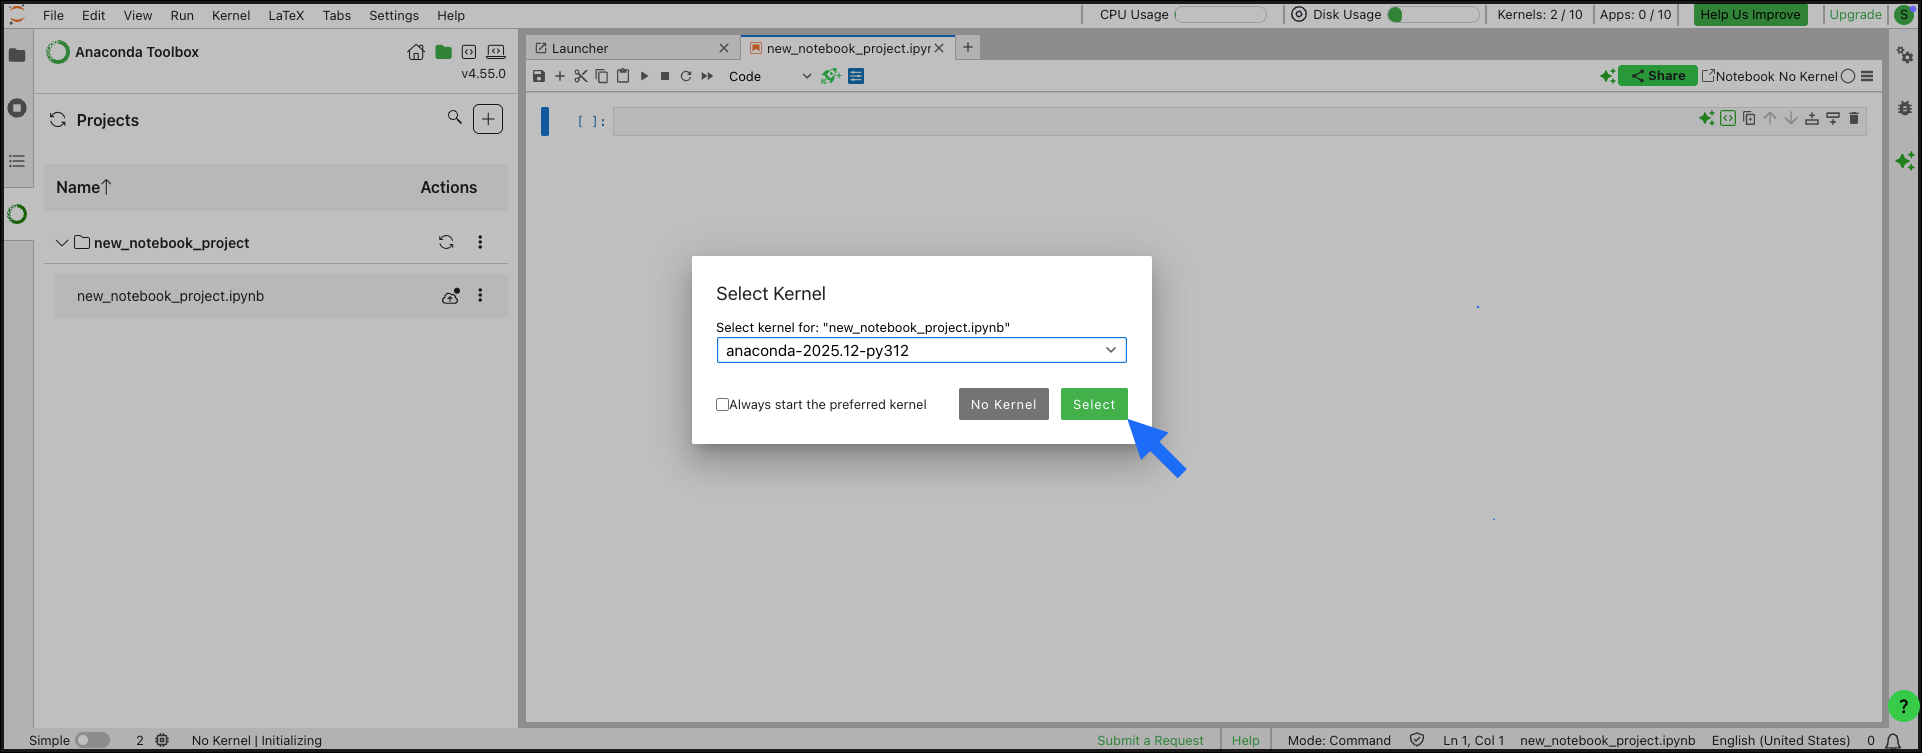Open the View menu
This screenshot has width=1922, height=753.
pyautogui.click(x=138, y=15)
